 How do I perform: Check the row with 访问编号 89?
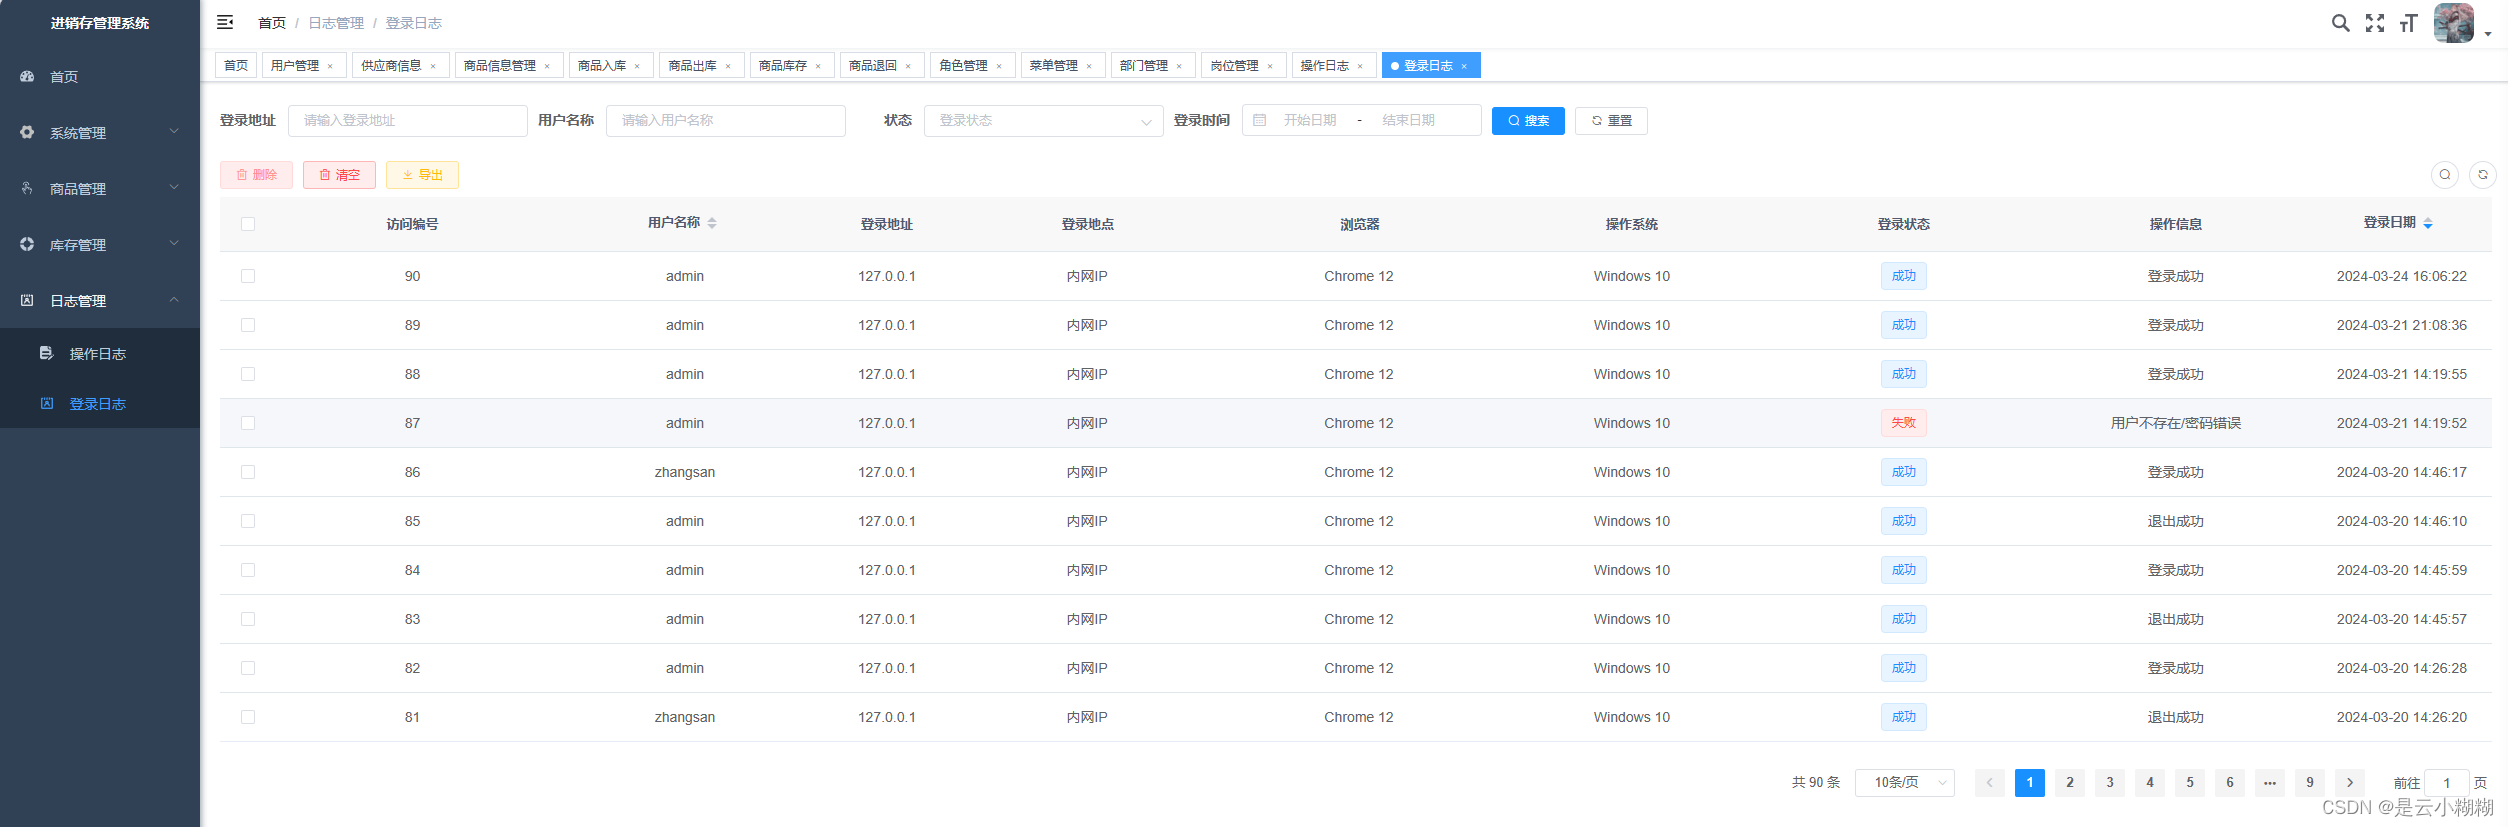pos(248,325)
